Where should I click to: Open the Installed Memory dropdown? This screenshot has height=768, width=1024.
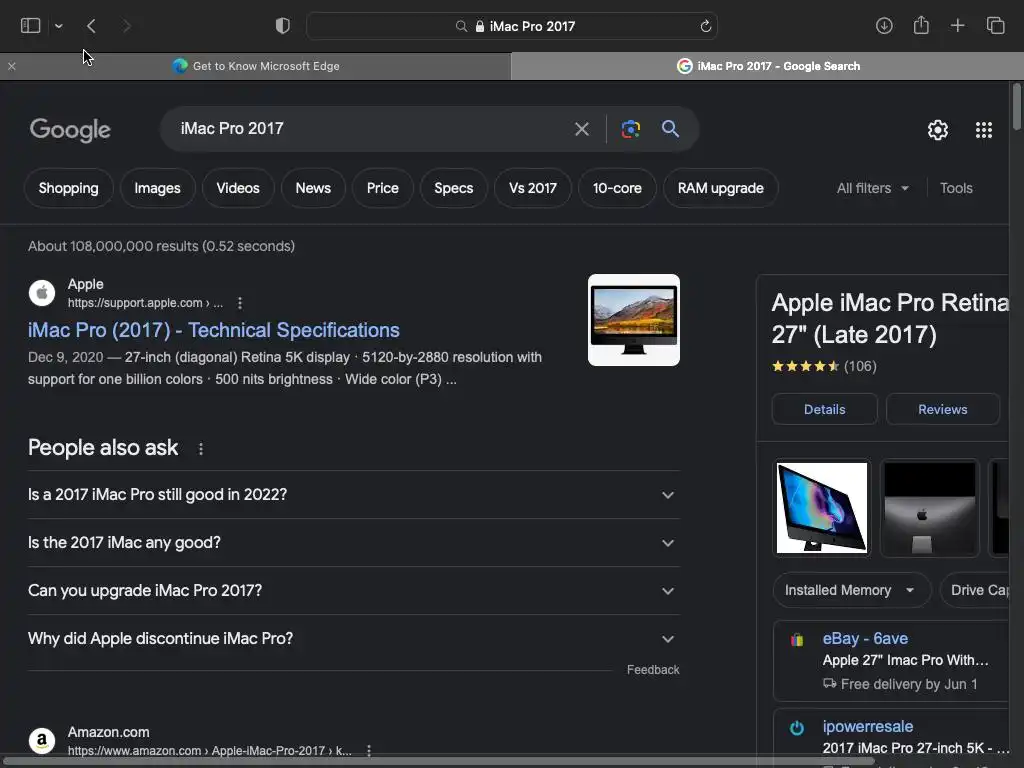(852, 590)
